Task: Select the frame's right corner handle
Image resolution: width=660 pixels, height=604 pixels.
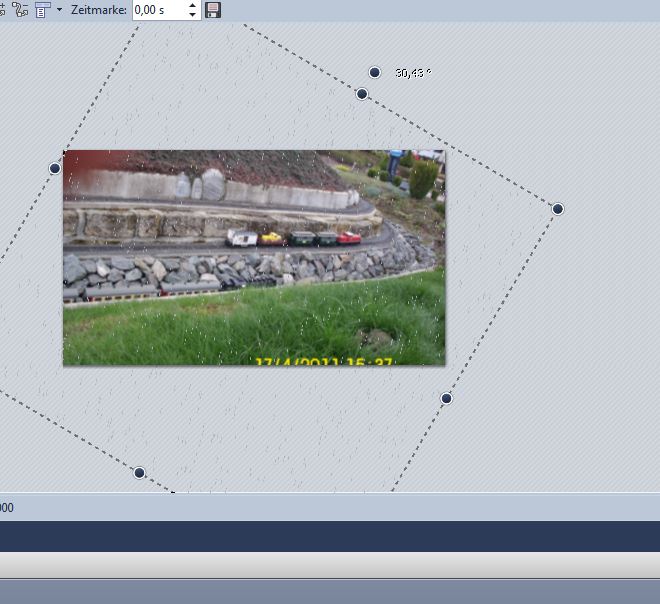Action: click(x=558, y=209)
